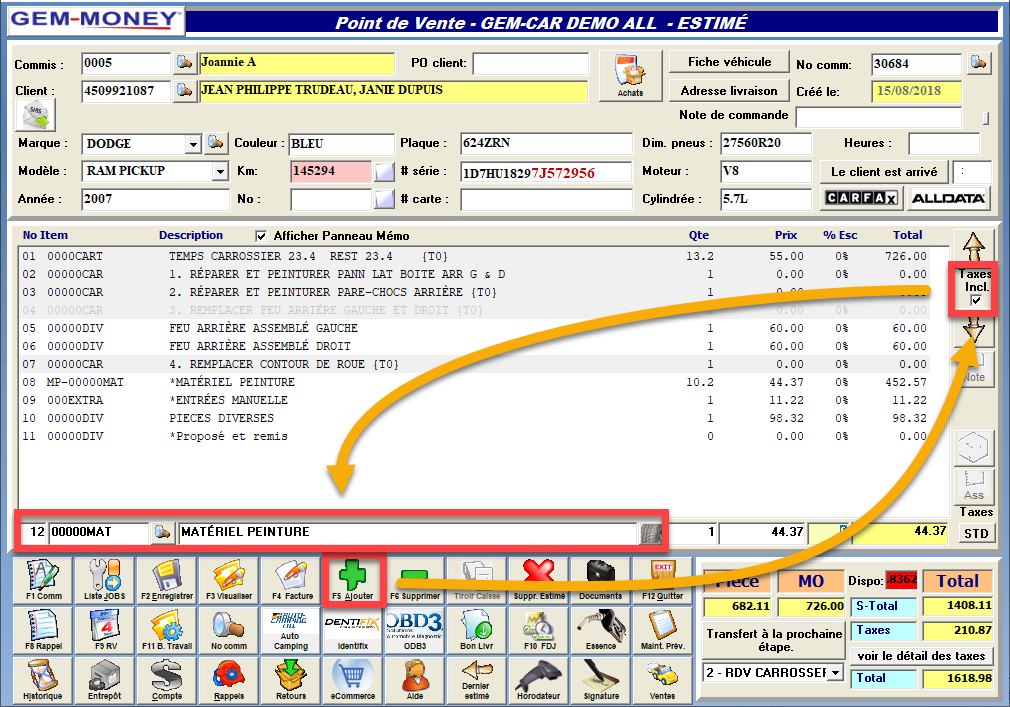Click move item up arrow
Image resolution: width=1010 pixels, height=707 pixels.
coord(973,247)
